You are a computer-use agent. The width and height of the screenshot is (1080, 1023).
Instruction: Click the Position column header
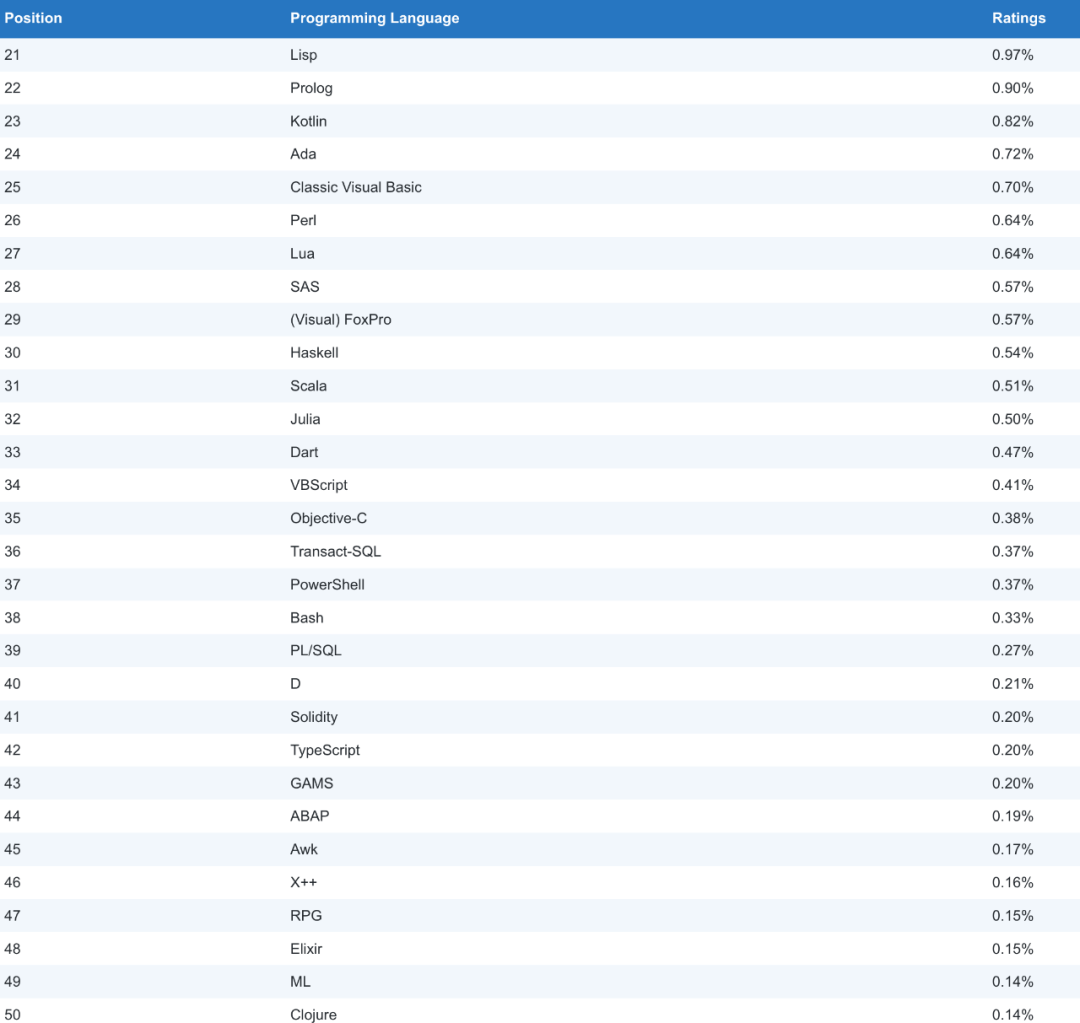point(33,19)
